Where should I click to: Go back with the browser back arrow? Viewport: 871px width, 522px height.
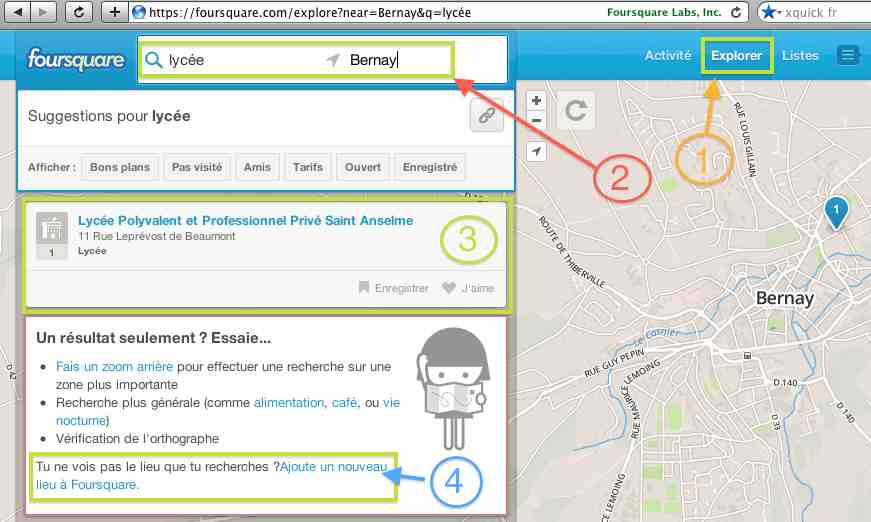click(18, 12)
